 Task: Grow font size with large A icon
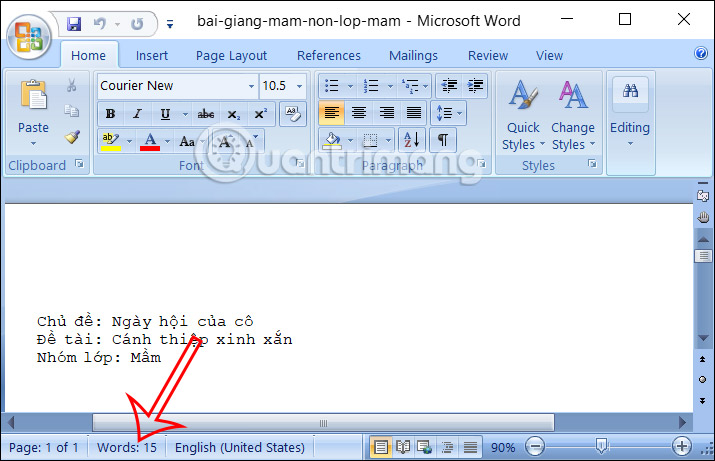click(x=225, y=141)
